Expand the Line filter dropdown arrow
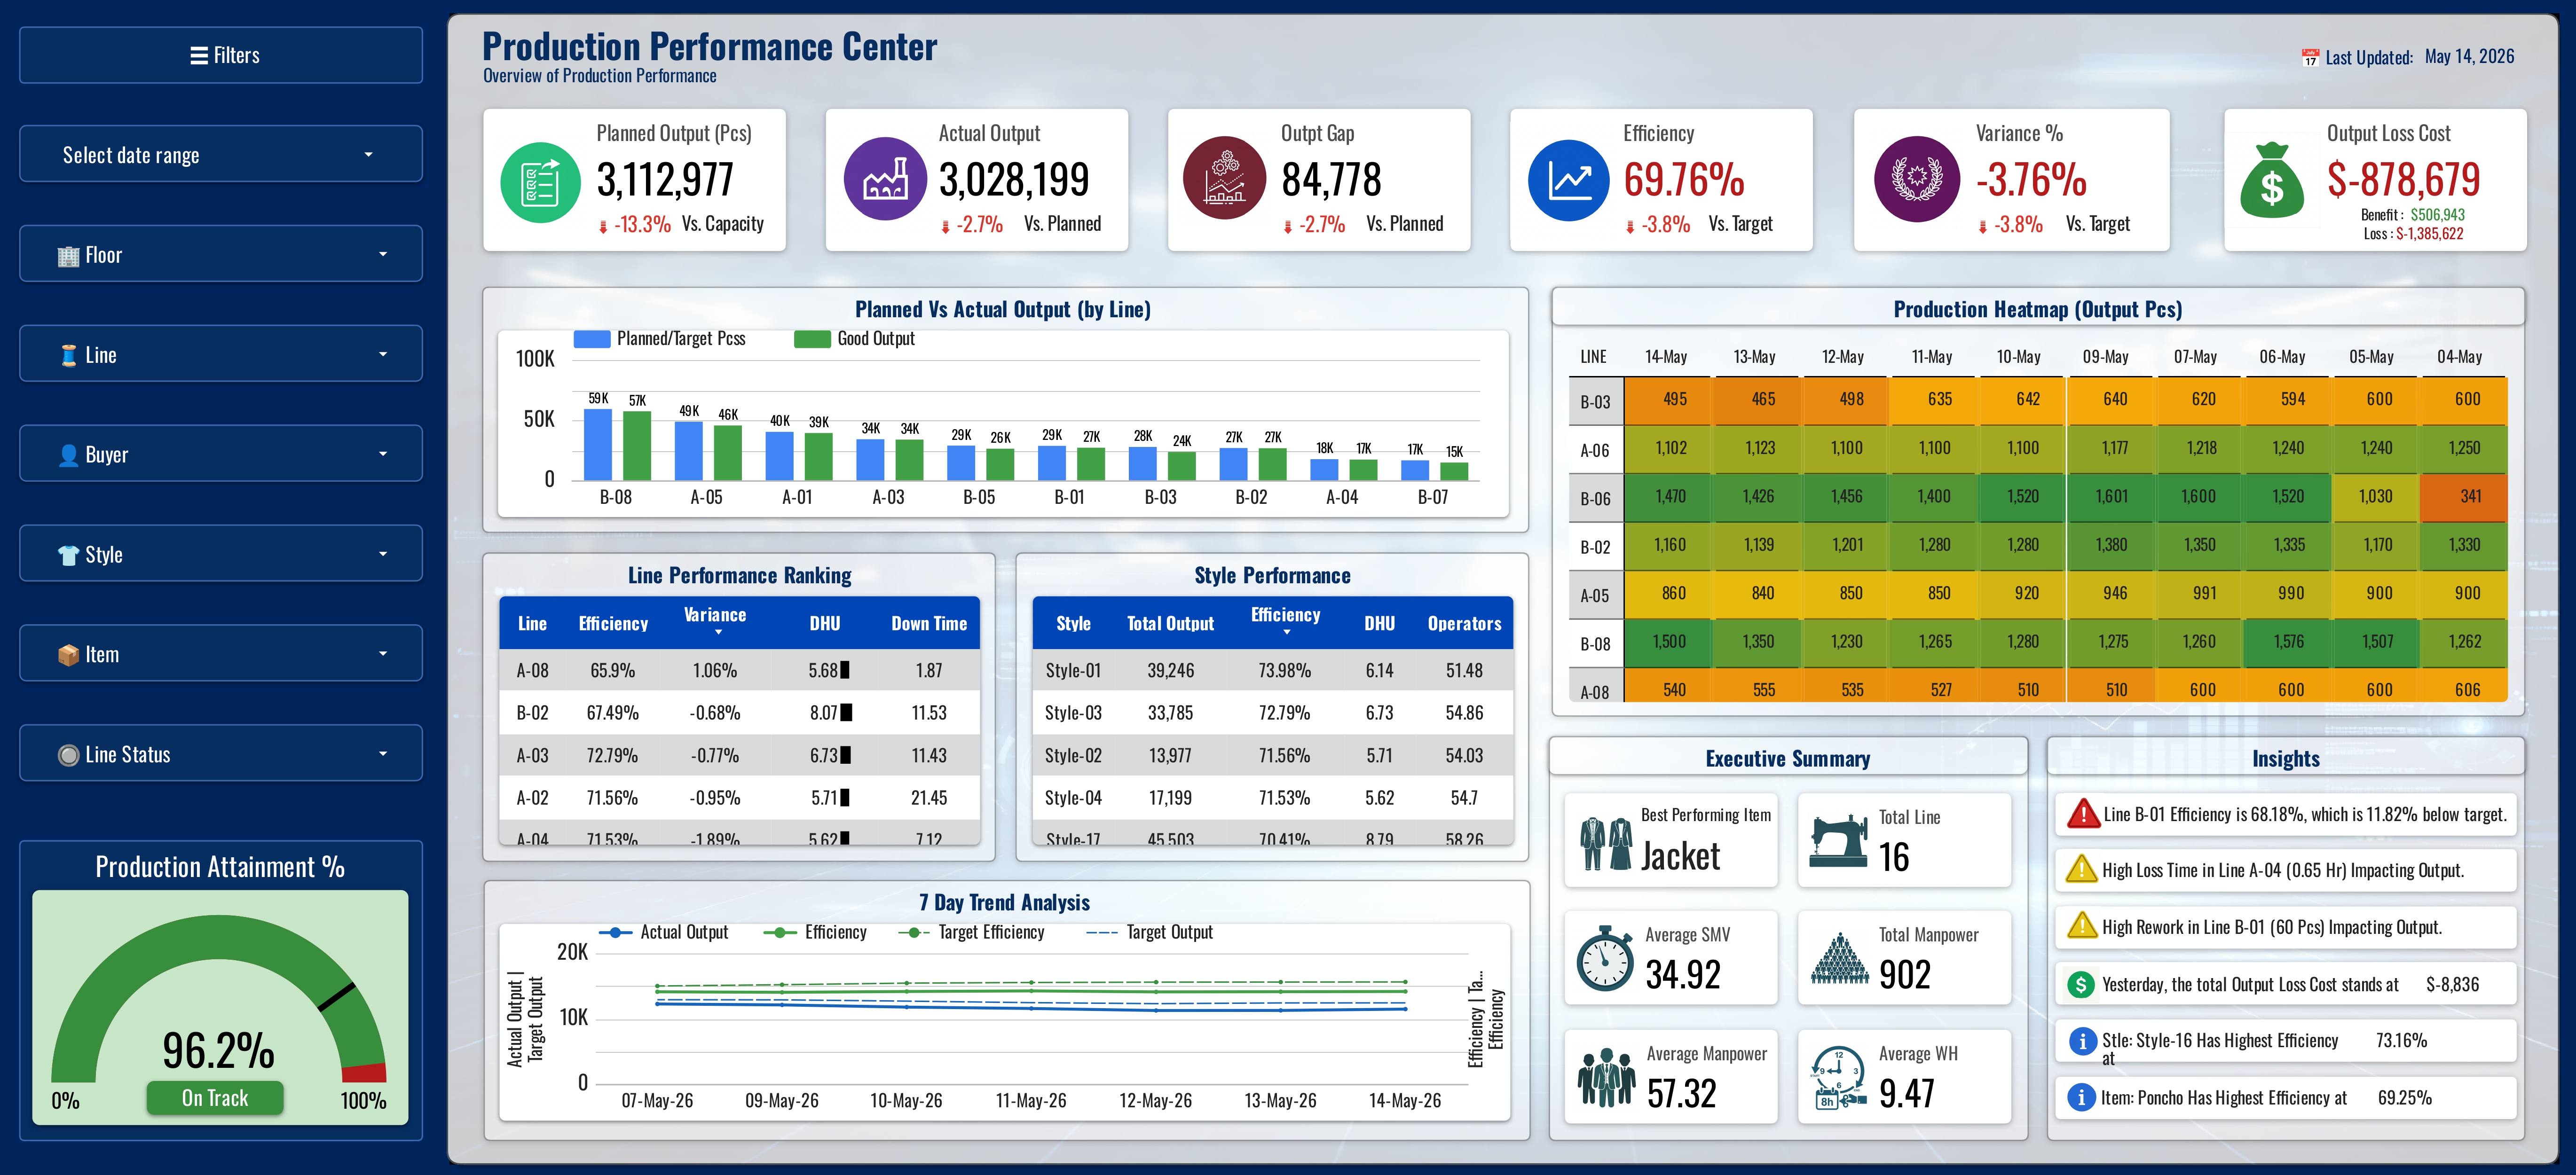The width and height of the screenshot is (2576, 1175). 383,354
